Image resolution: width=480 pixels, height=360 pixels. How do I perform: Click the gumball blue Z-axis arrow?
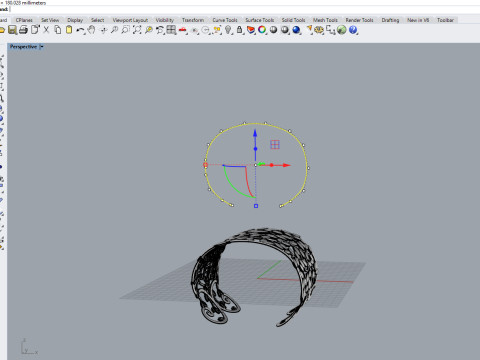[255, 133]
